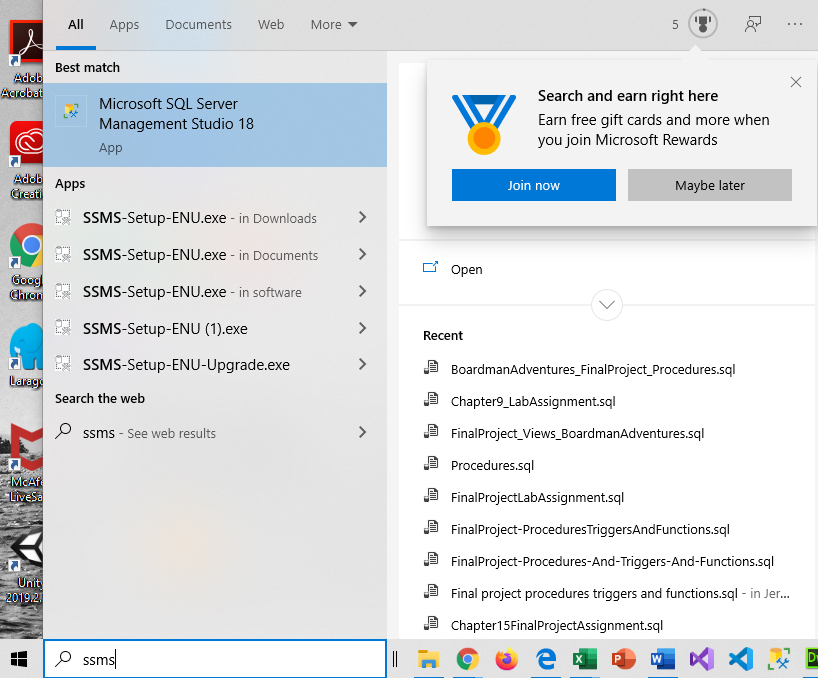Launch Visual Studio from the taskbar
The image size is (818, 678).
(701, 660)
